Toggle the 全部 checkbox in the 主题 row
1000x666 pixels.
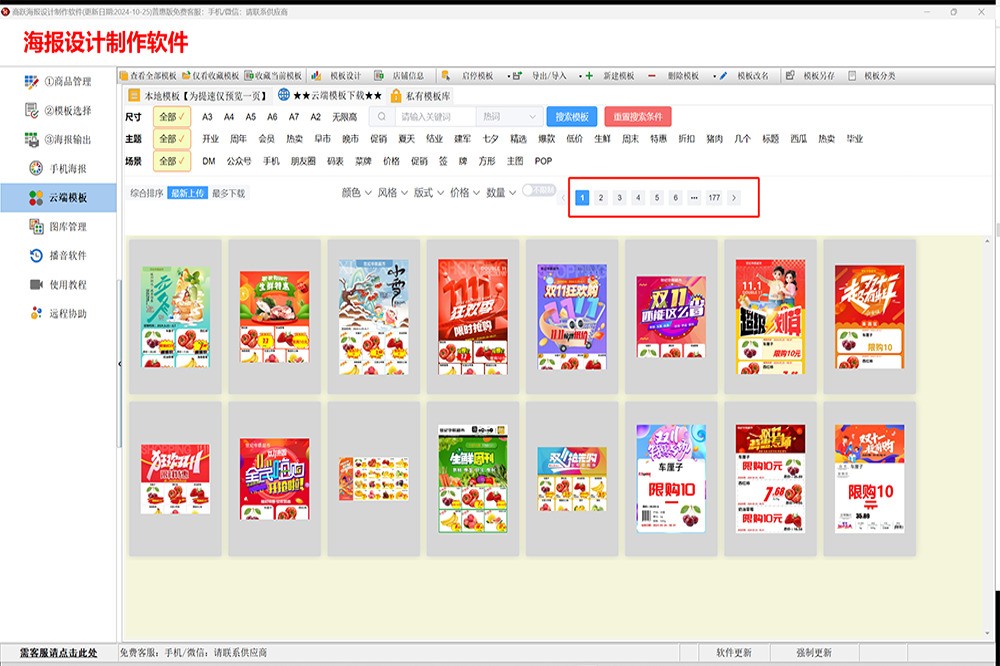pyautogui.click(x=171, y=139)
